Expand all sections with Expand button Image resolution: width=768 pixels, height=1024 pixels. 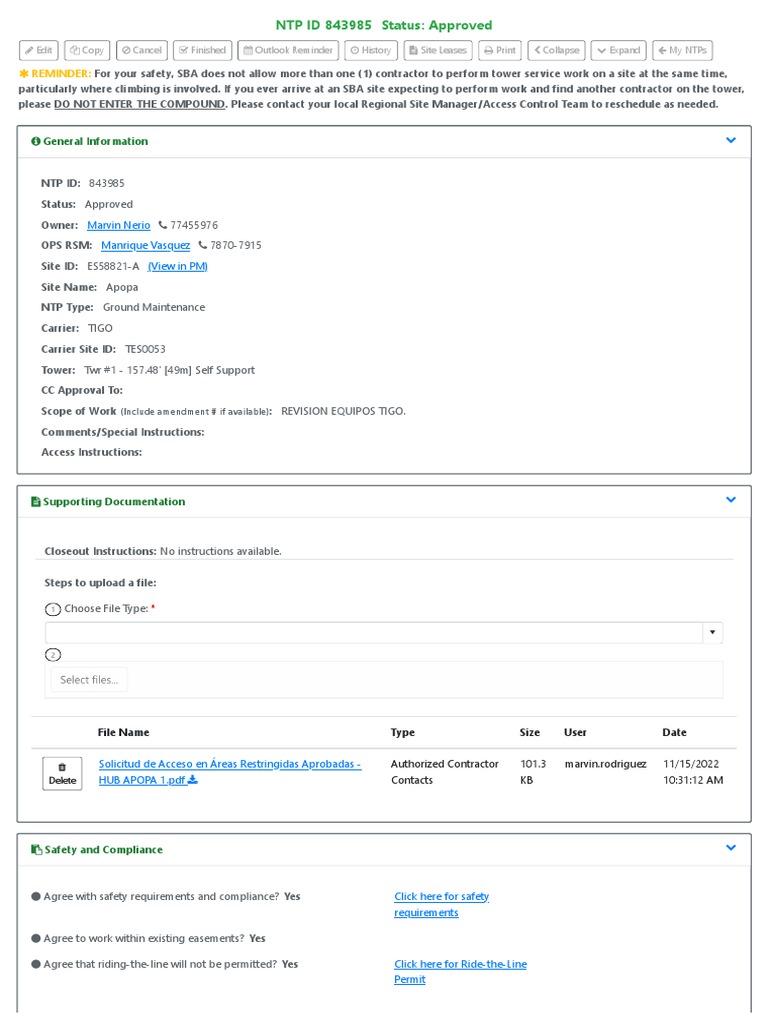pyautogui.click(x=619, y=50)
